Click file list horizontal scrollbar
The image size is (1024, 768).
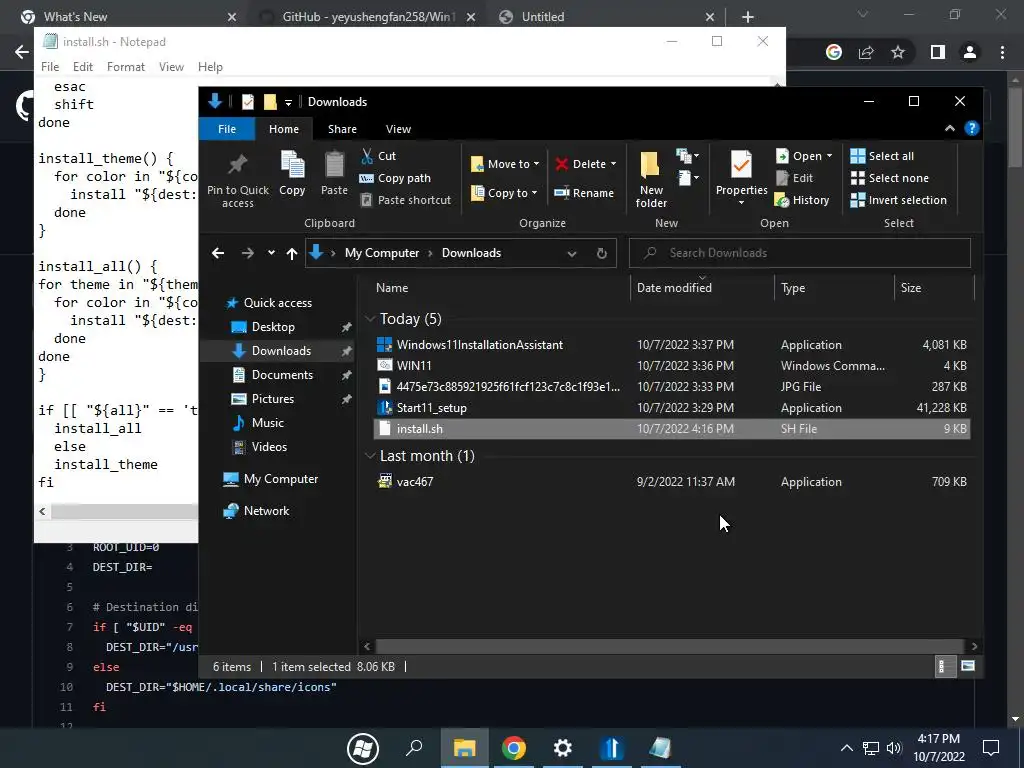click(669, 646)
